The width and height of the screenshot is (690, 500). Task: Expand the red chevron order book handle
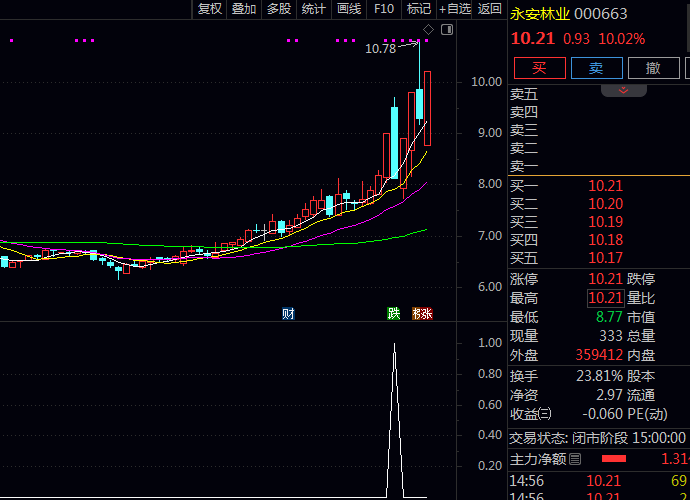624,90
